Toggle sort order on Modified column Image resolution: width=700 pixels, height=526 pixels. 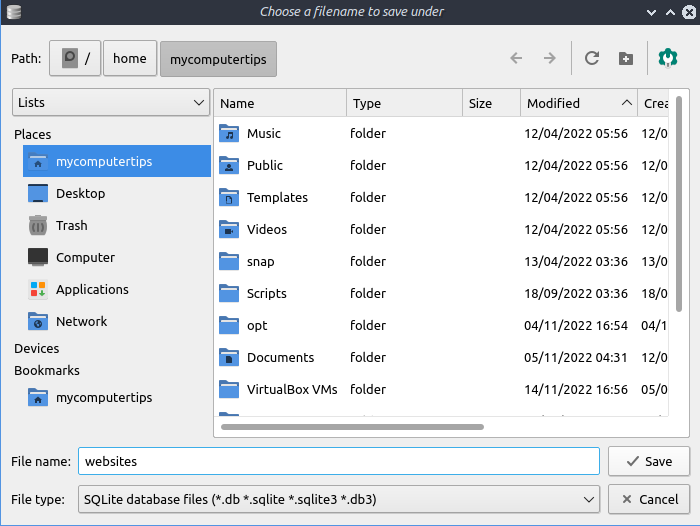click(579, 103)
